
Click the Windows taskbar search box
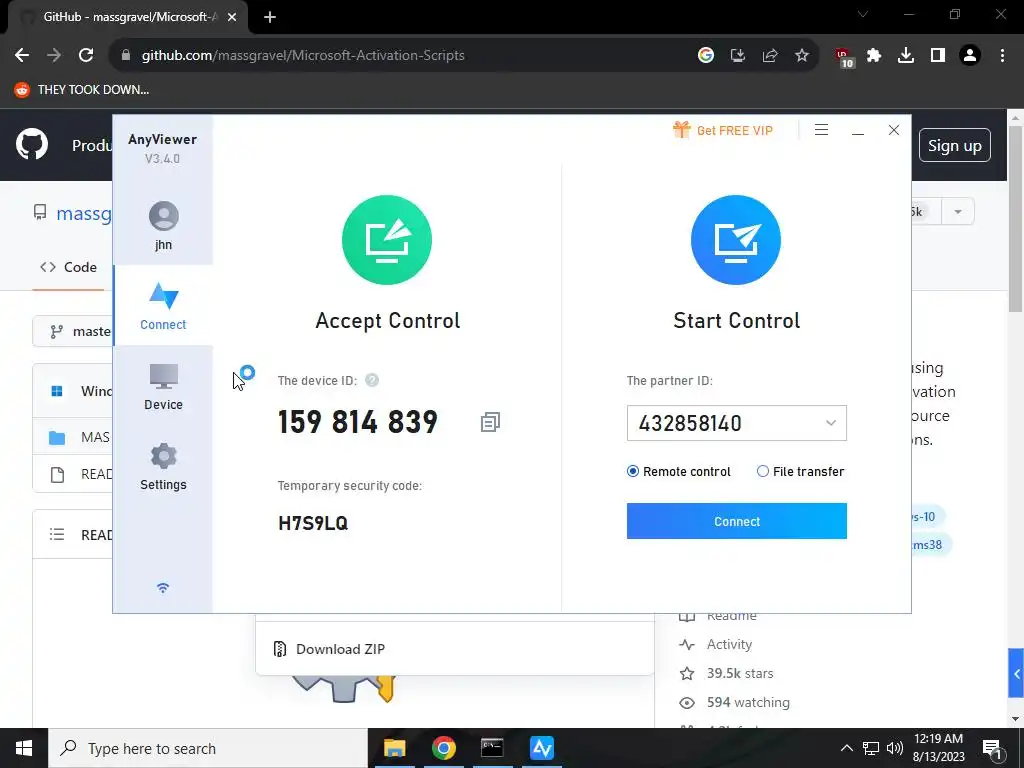208,748
